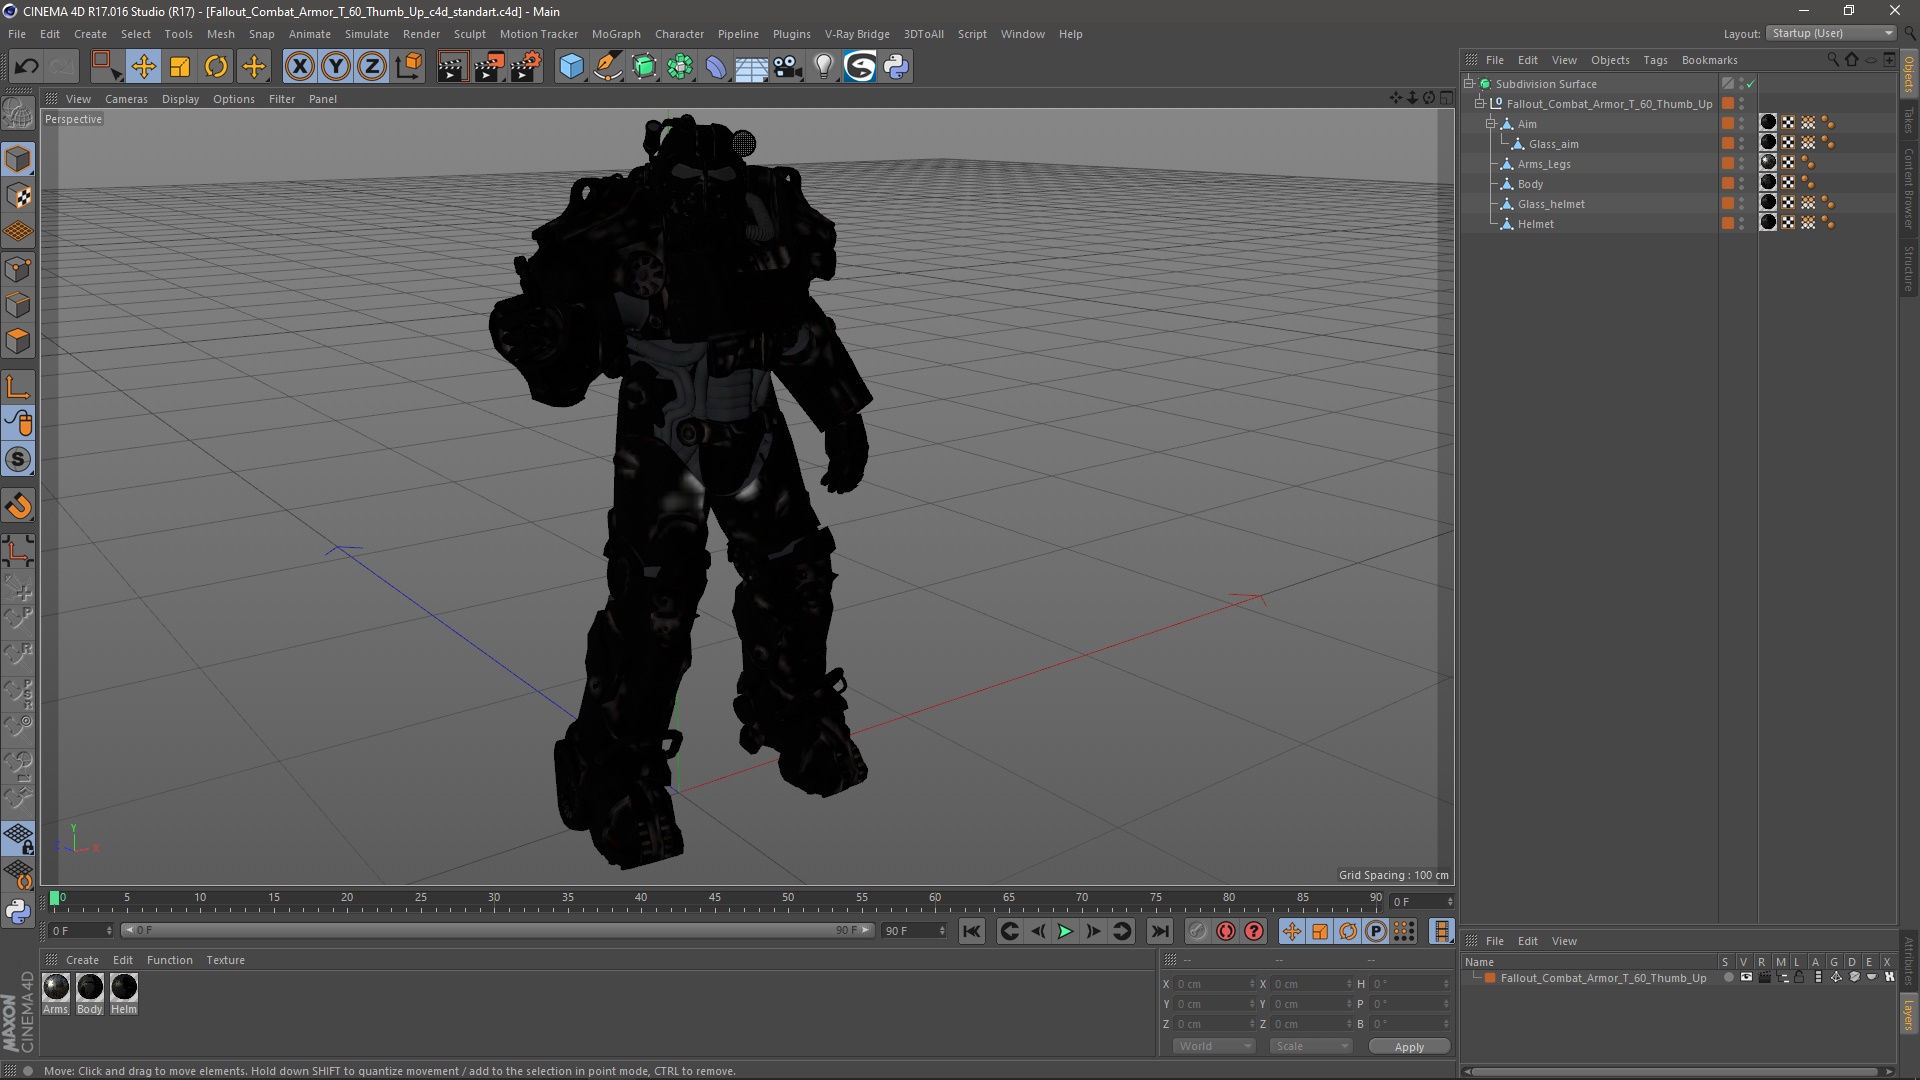Image resolution: width=1920 pixels, height=1080 pixels.
Task: Toggle X-axis lock button
Action: 299,67
